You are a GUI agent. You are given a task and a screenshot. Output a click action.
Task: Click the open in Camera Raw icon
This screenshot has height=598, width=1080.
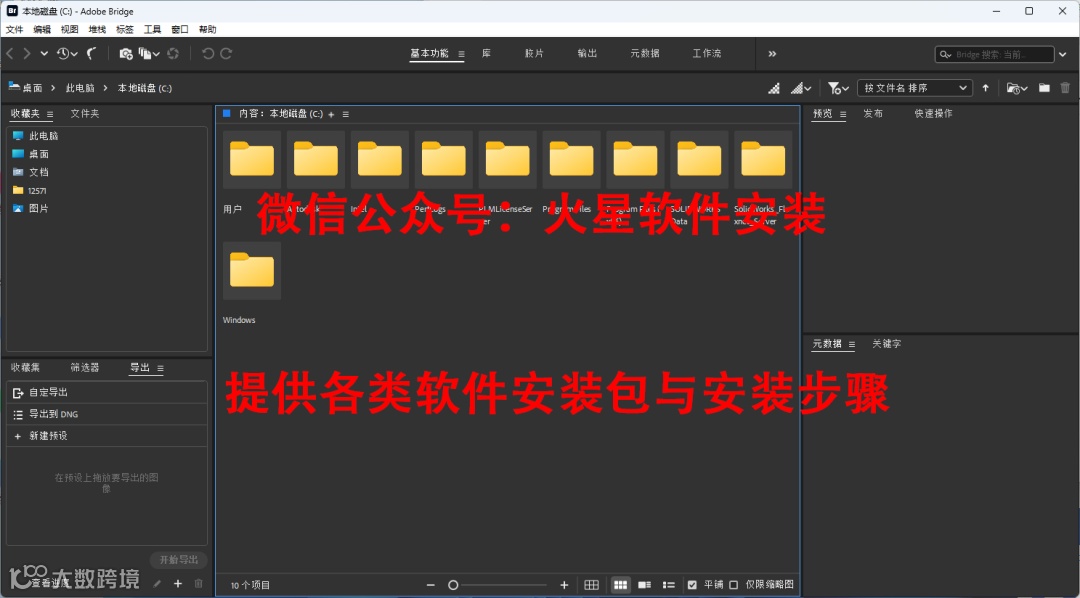(x=173, y=53)
